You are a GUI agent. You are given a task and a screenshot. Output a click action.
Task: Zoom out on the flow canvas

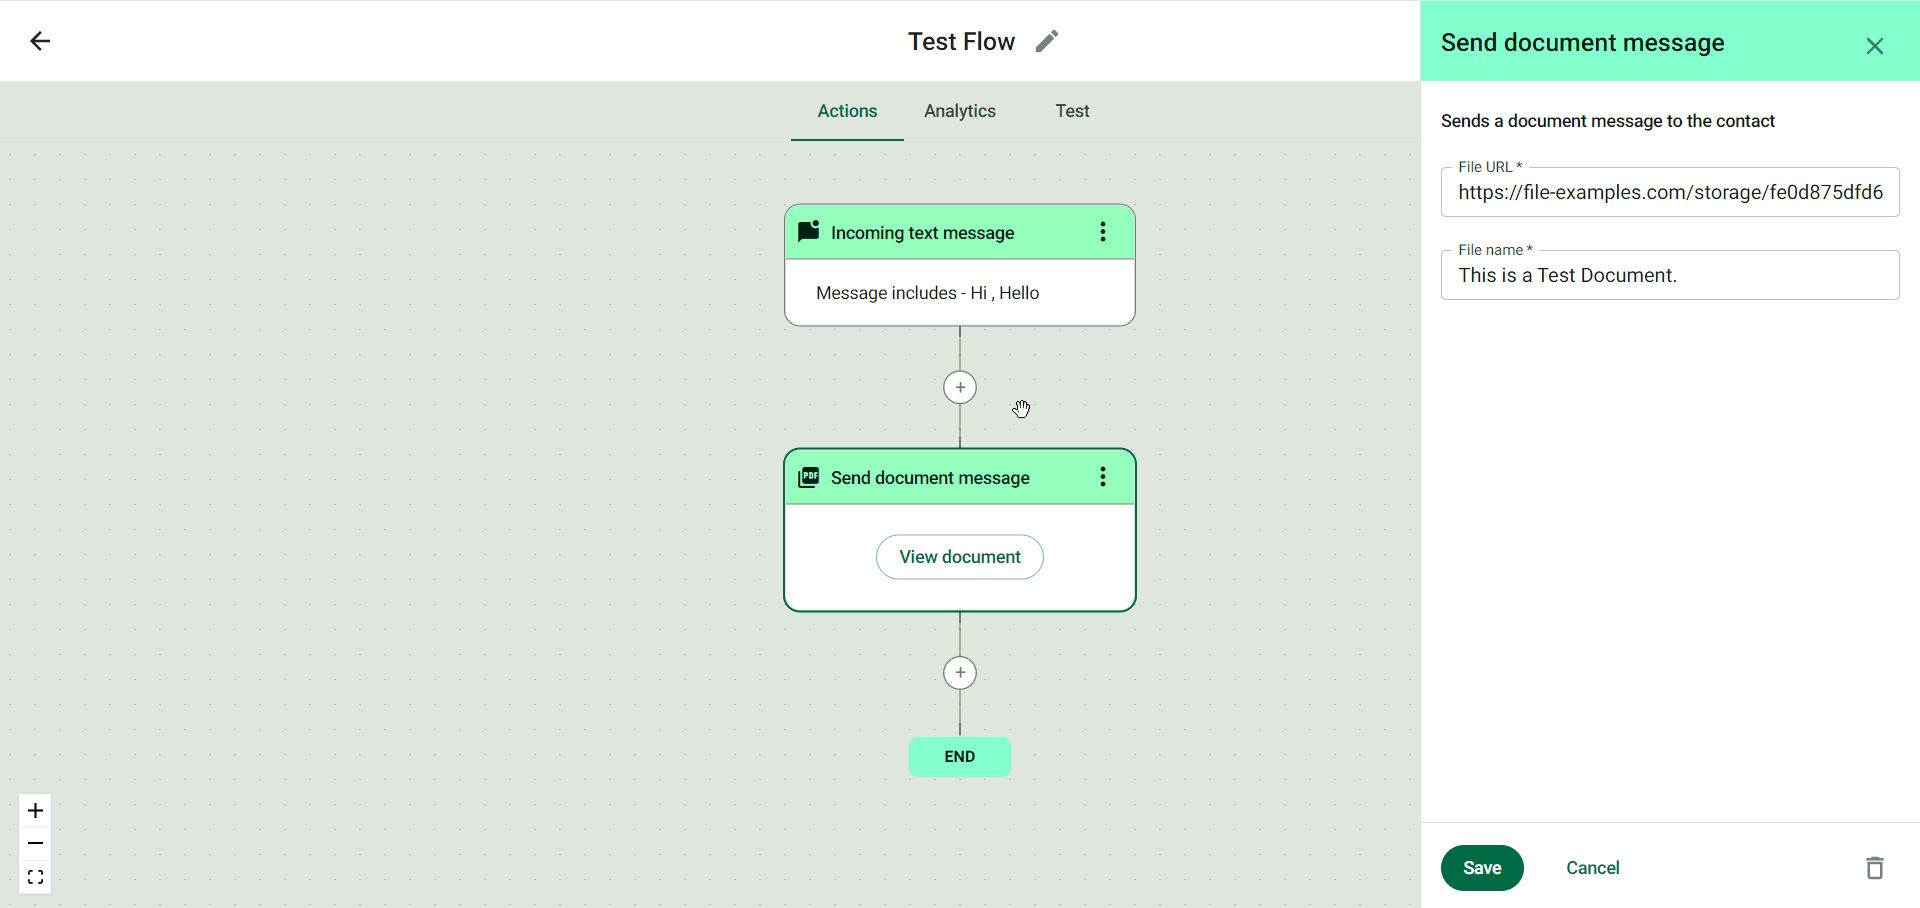pyautogui.click(x=35, y=844)
